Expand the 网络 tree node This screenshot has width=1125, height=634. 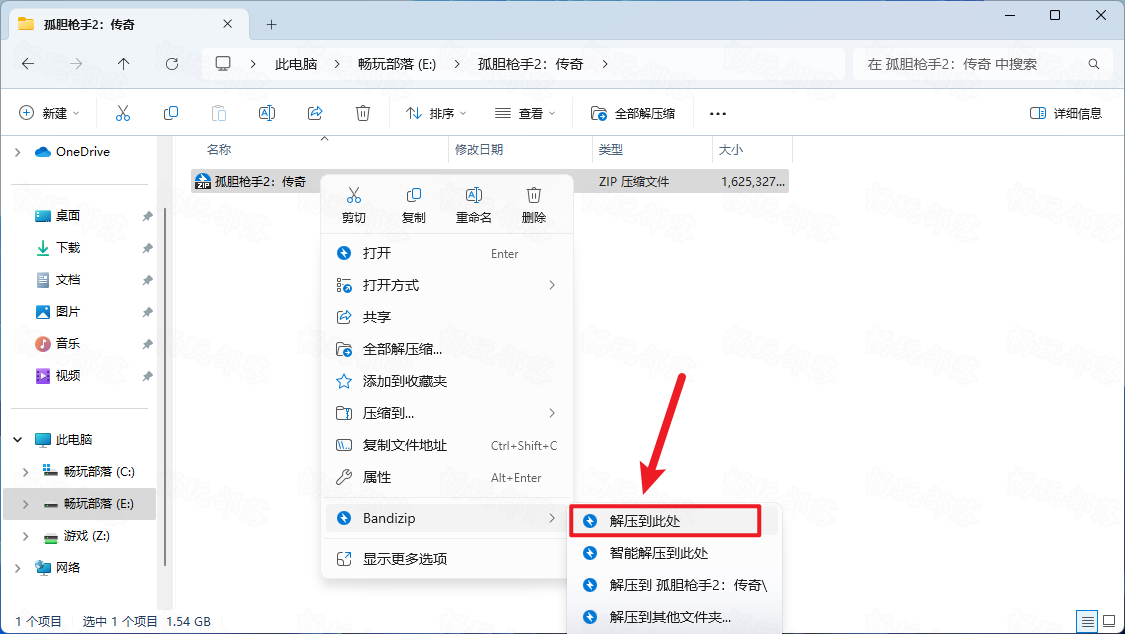(18, 568)
